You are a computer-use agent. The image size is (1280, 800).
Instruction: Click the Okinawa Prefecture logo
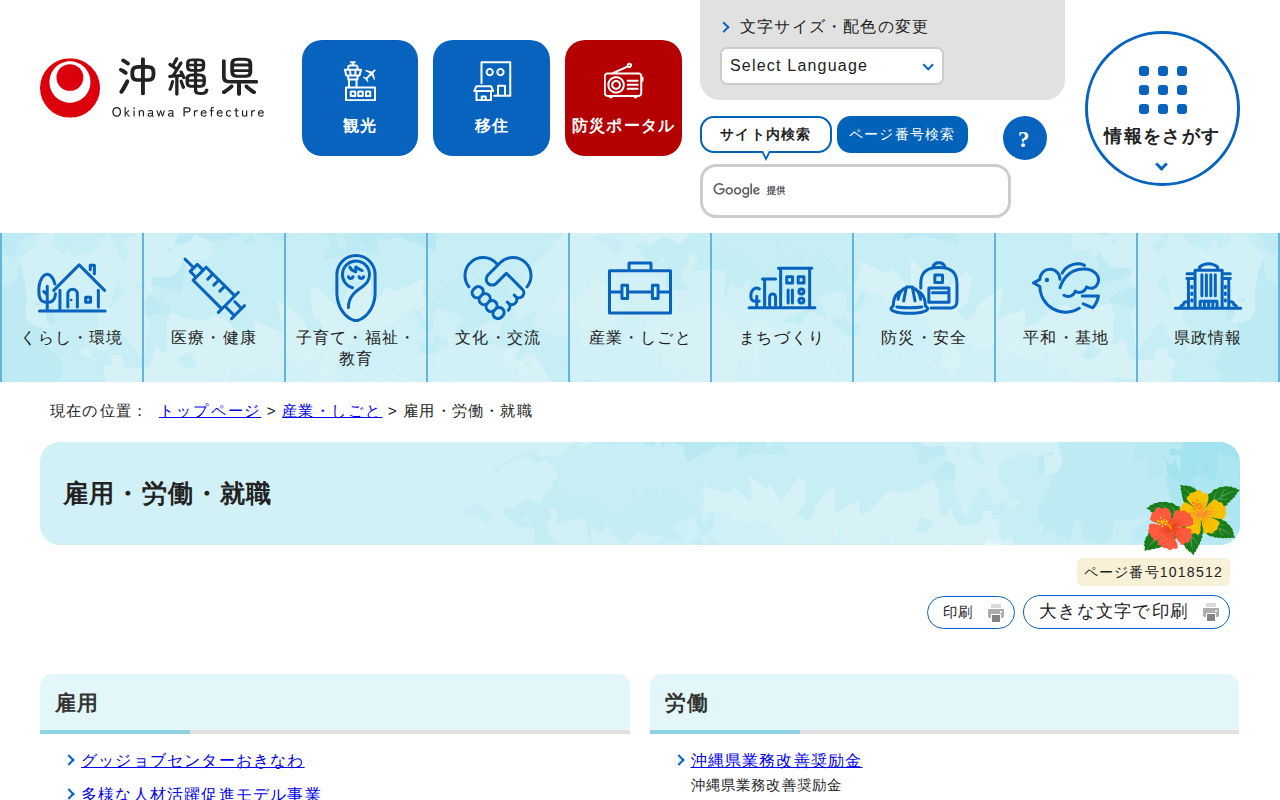point(152,88)
